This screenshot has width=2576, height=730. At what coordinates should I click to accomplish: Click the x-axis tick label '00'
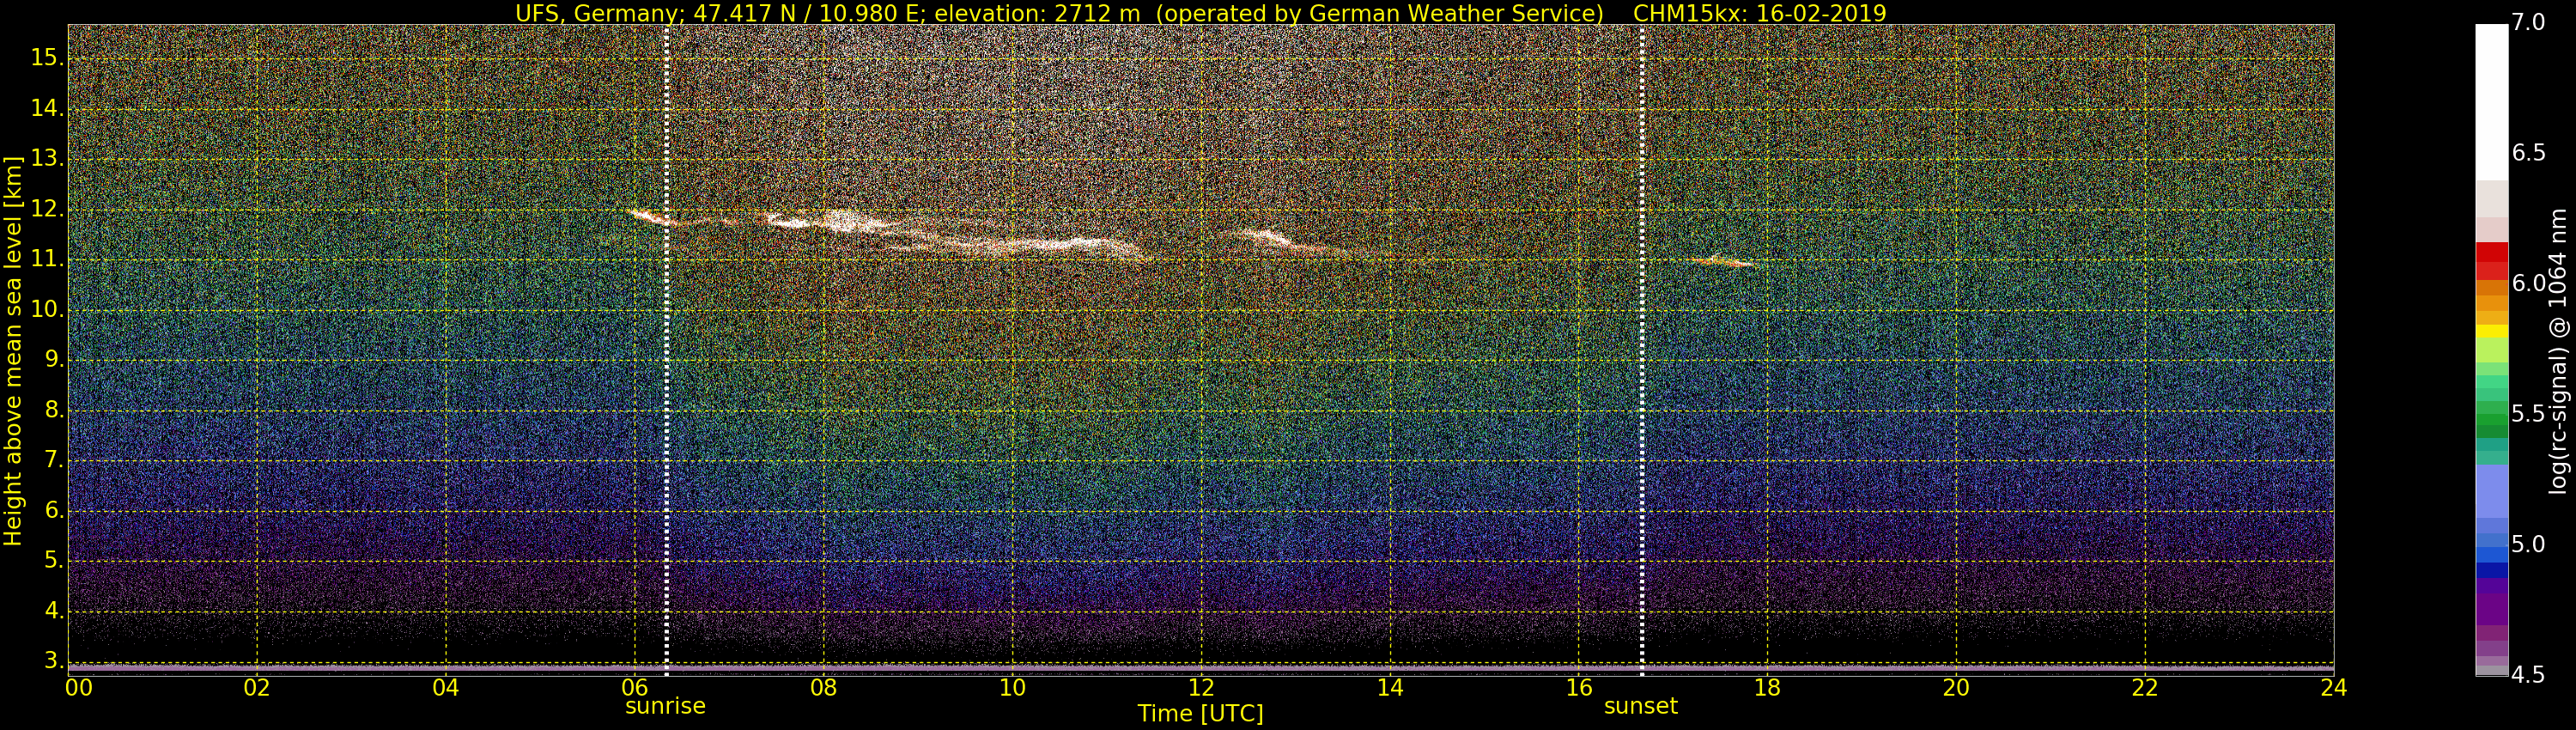click(79, 687)
